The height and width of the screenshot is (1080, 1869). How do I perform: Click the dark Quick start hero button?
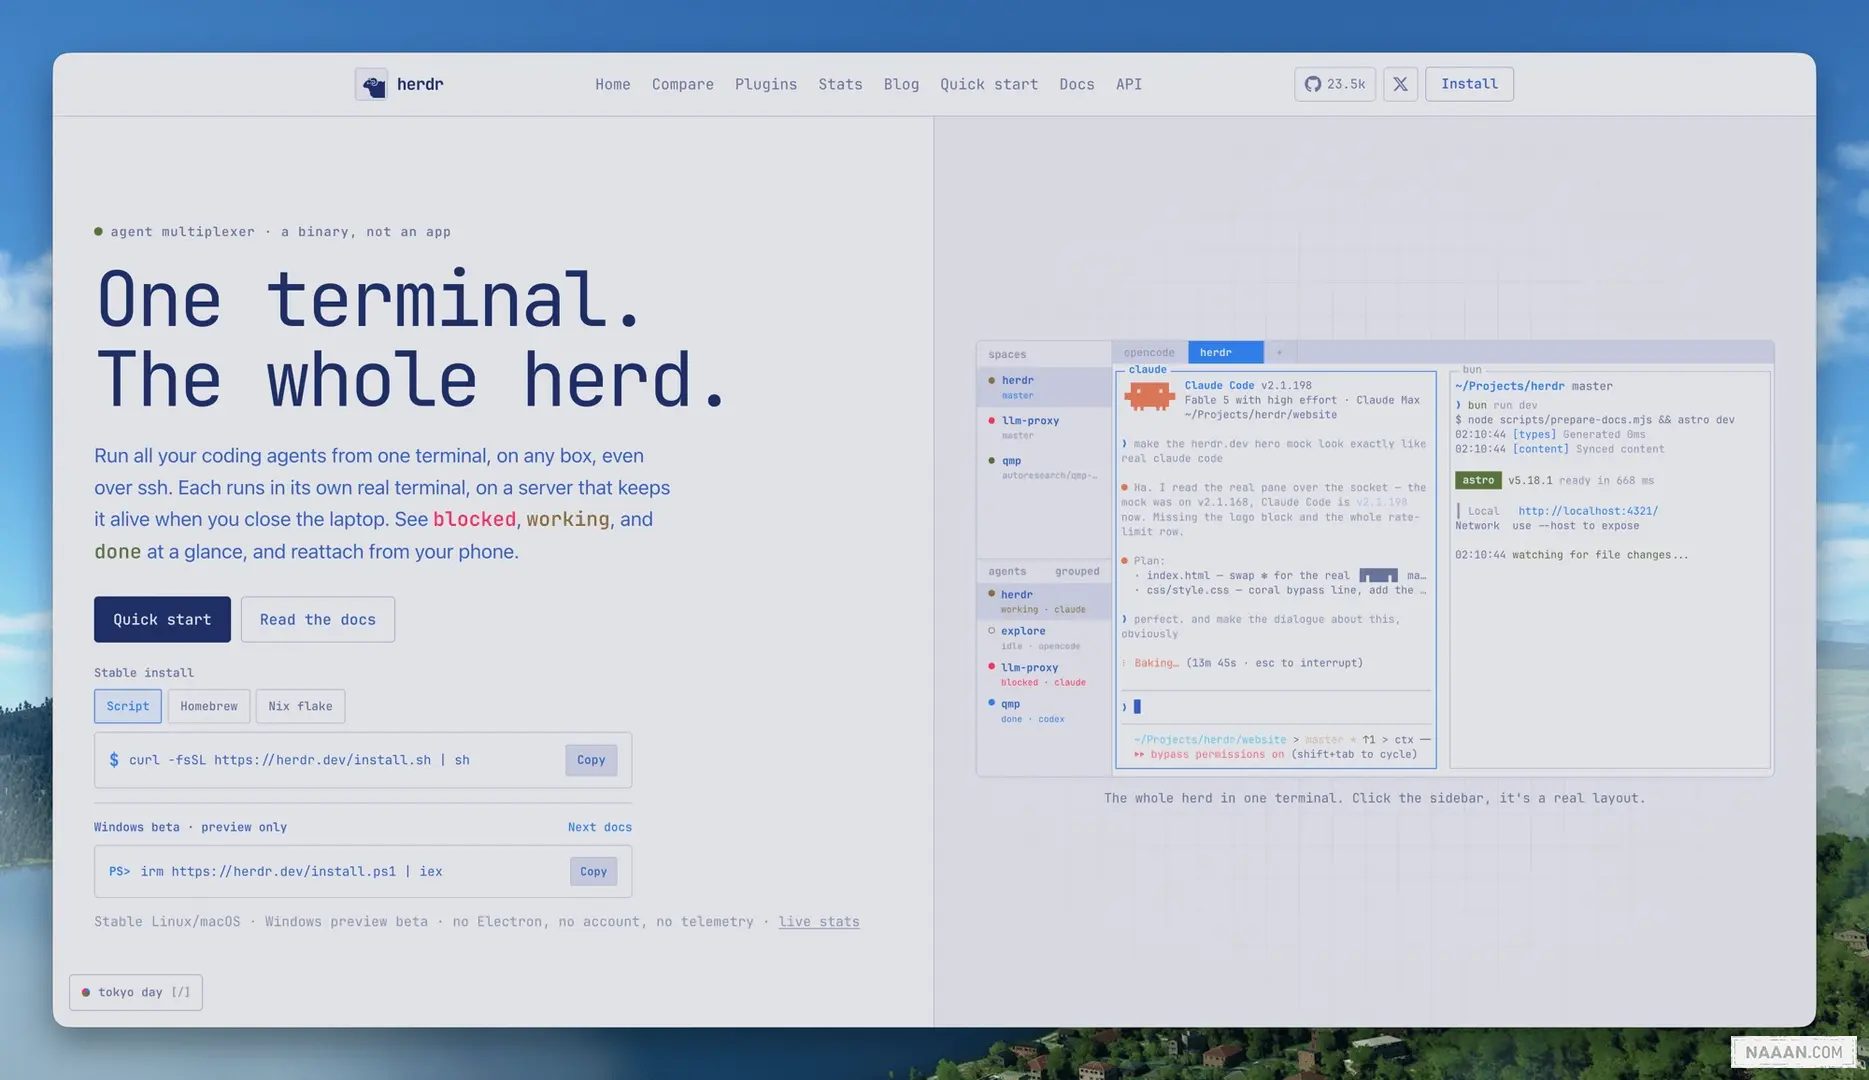click(x=162, y=620)
